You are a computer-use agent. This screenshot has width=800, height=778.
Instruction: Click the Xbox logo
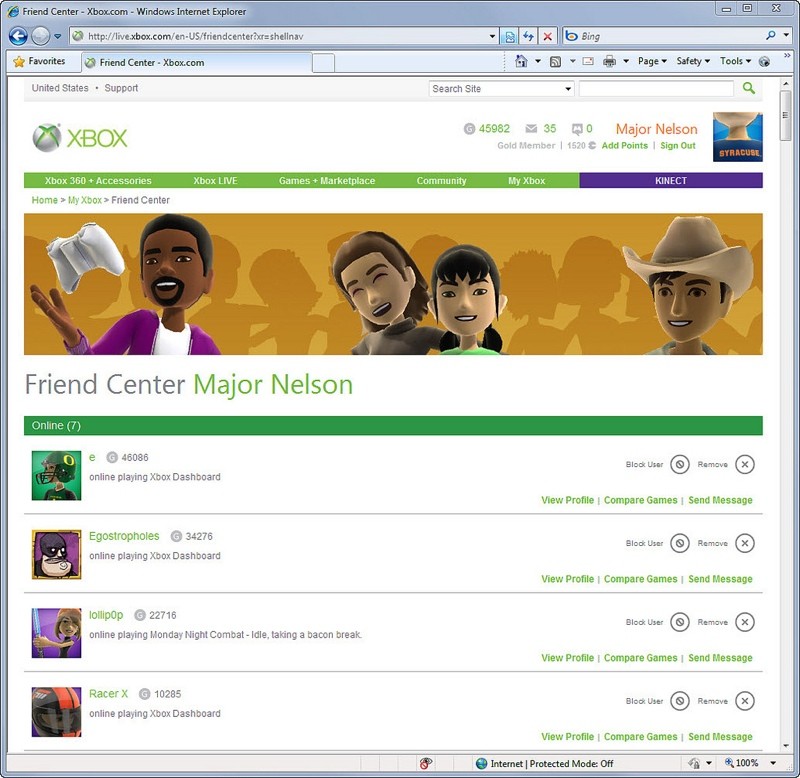80,137
